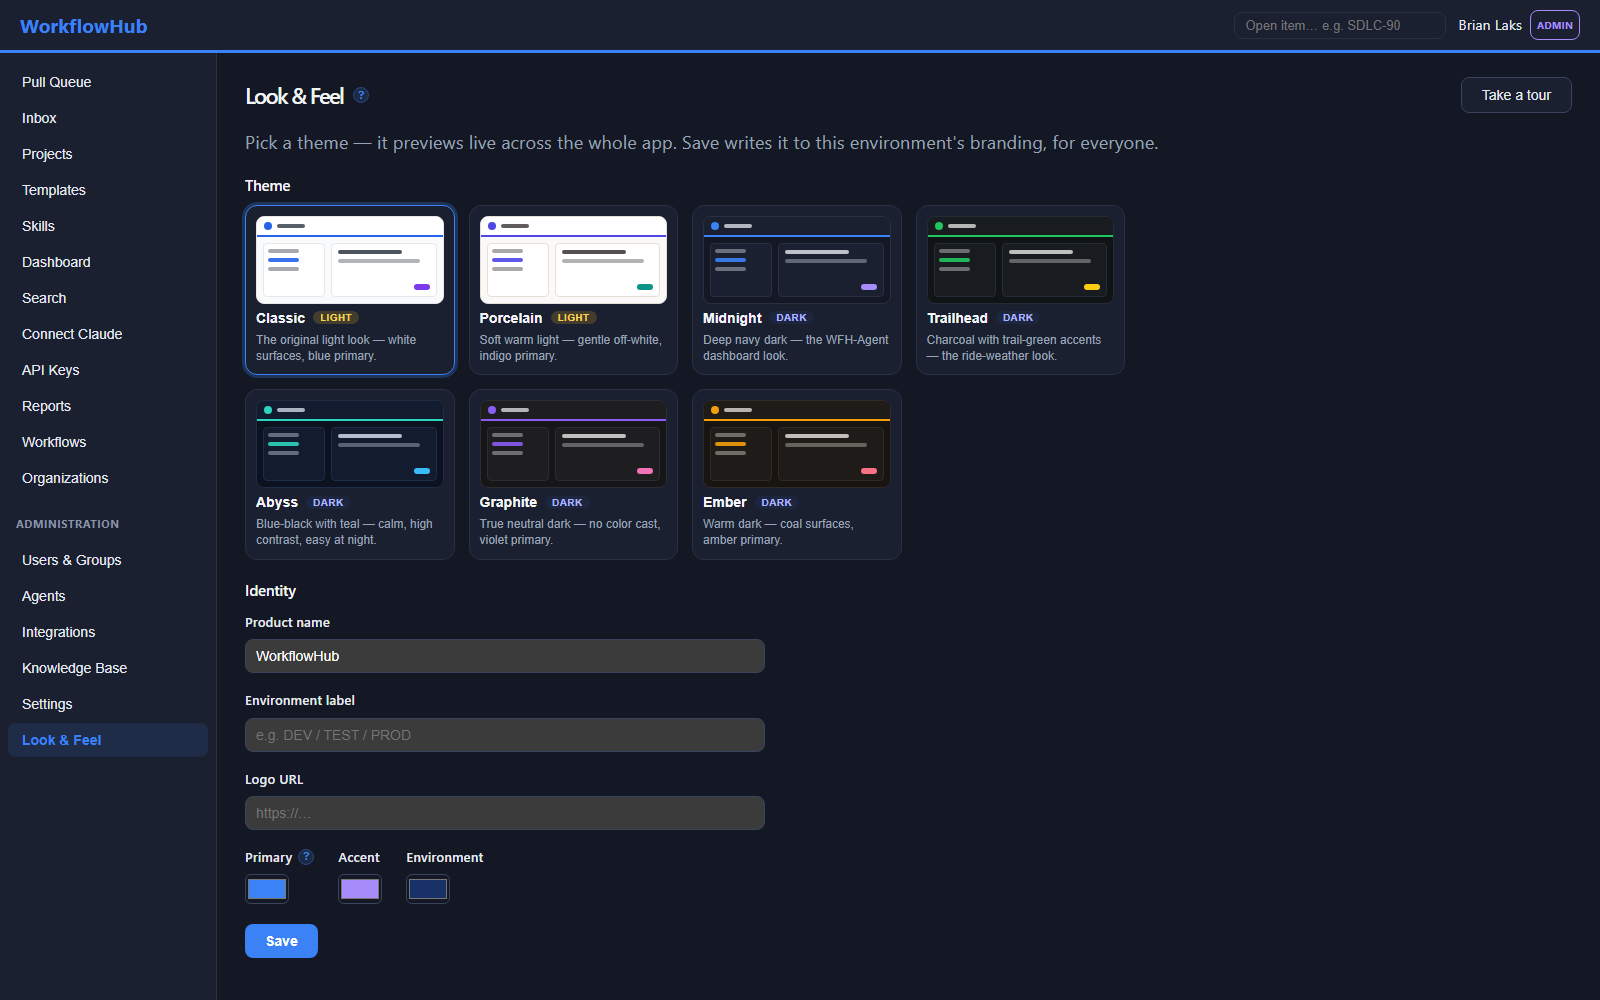Show the help tooltip next to Primary label

point(306,857)
